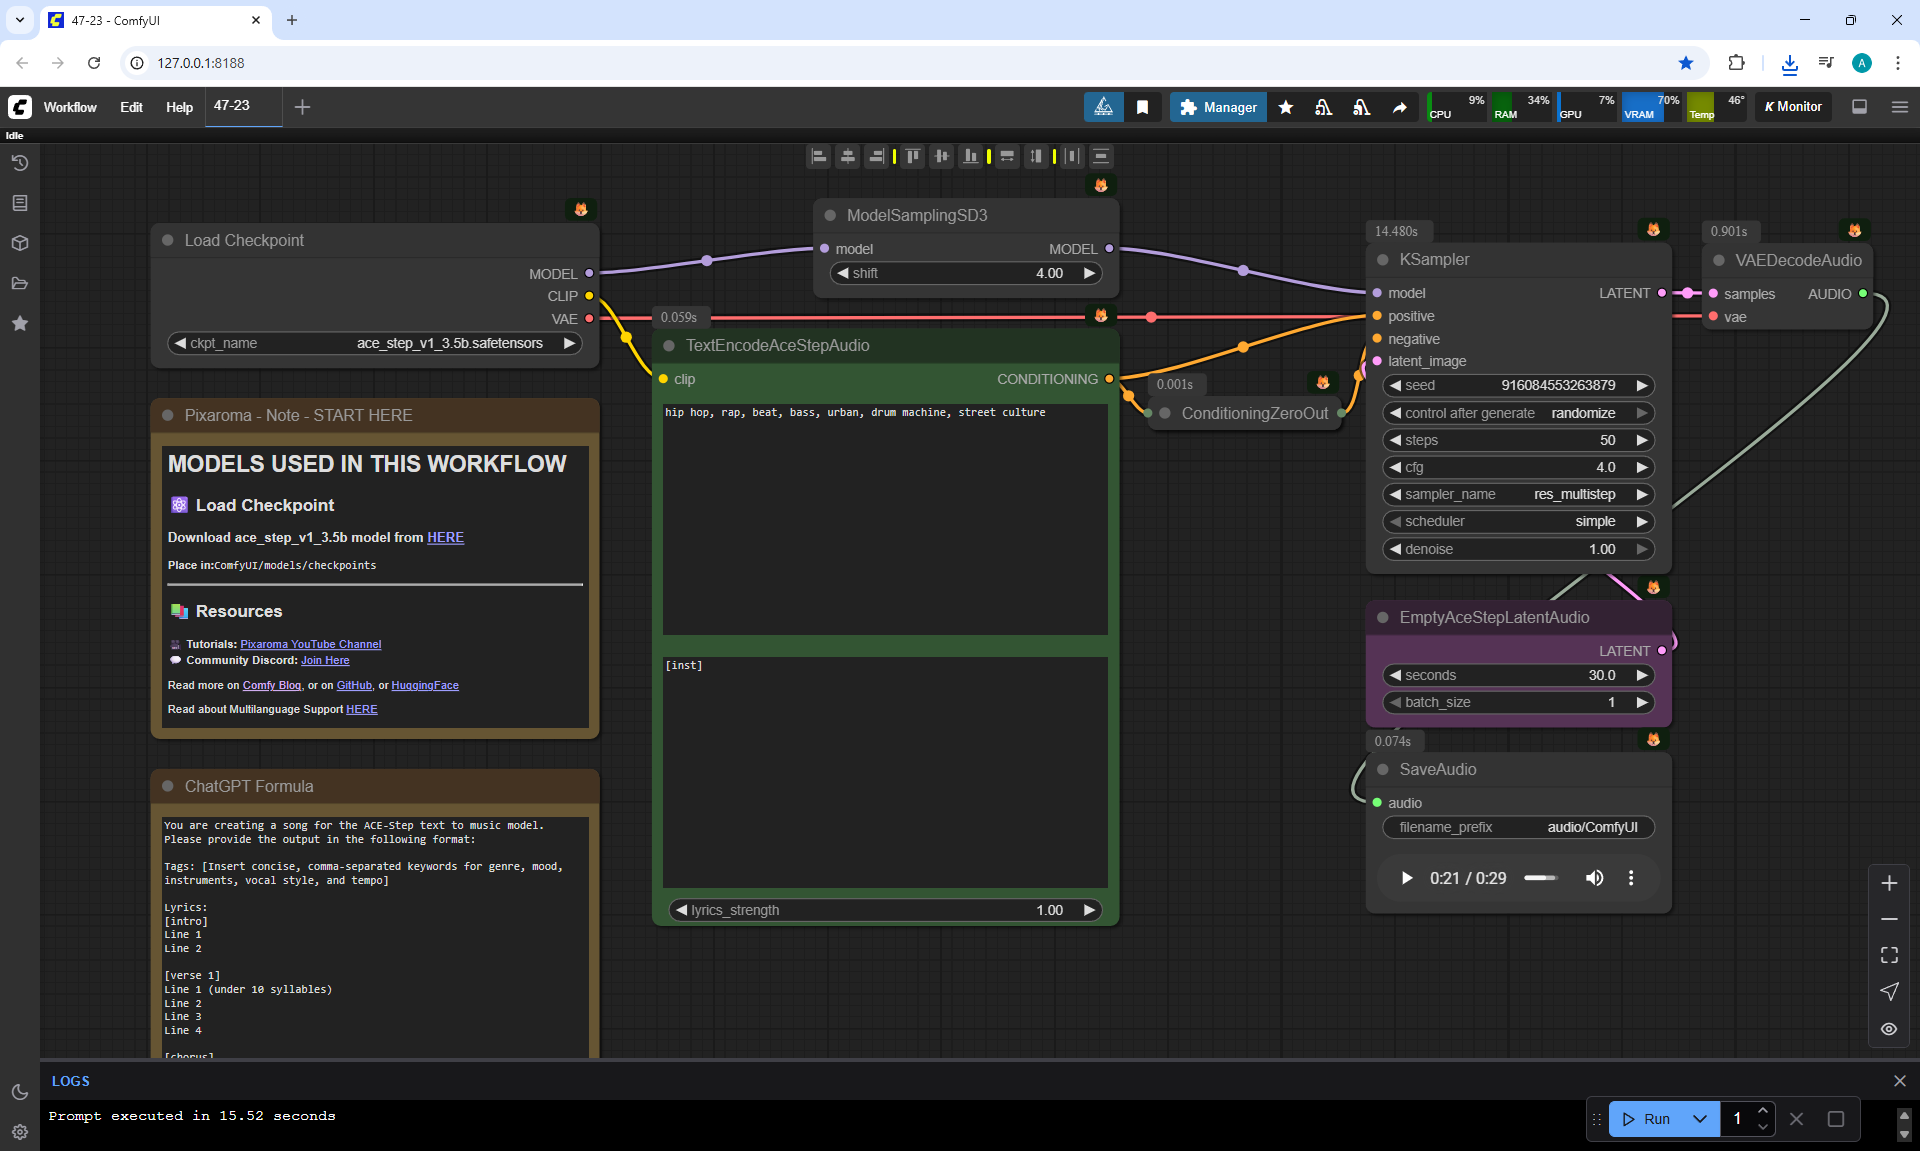The width and height of the screenshot is (1920, 1151).
Task: Open the node library cube icon
Action: tap(19, 243)
